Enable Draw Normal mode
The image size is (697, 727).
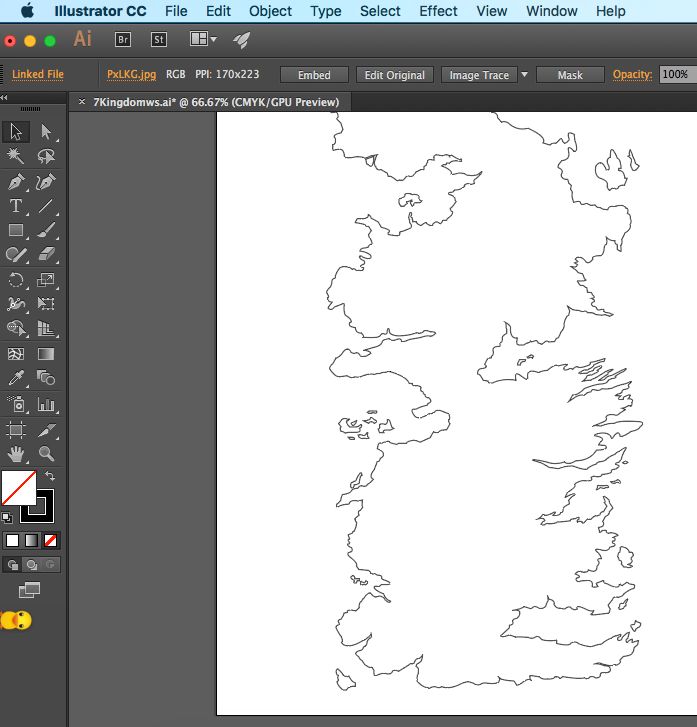[13, 565]
